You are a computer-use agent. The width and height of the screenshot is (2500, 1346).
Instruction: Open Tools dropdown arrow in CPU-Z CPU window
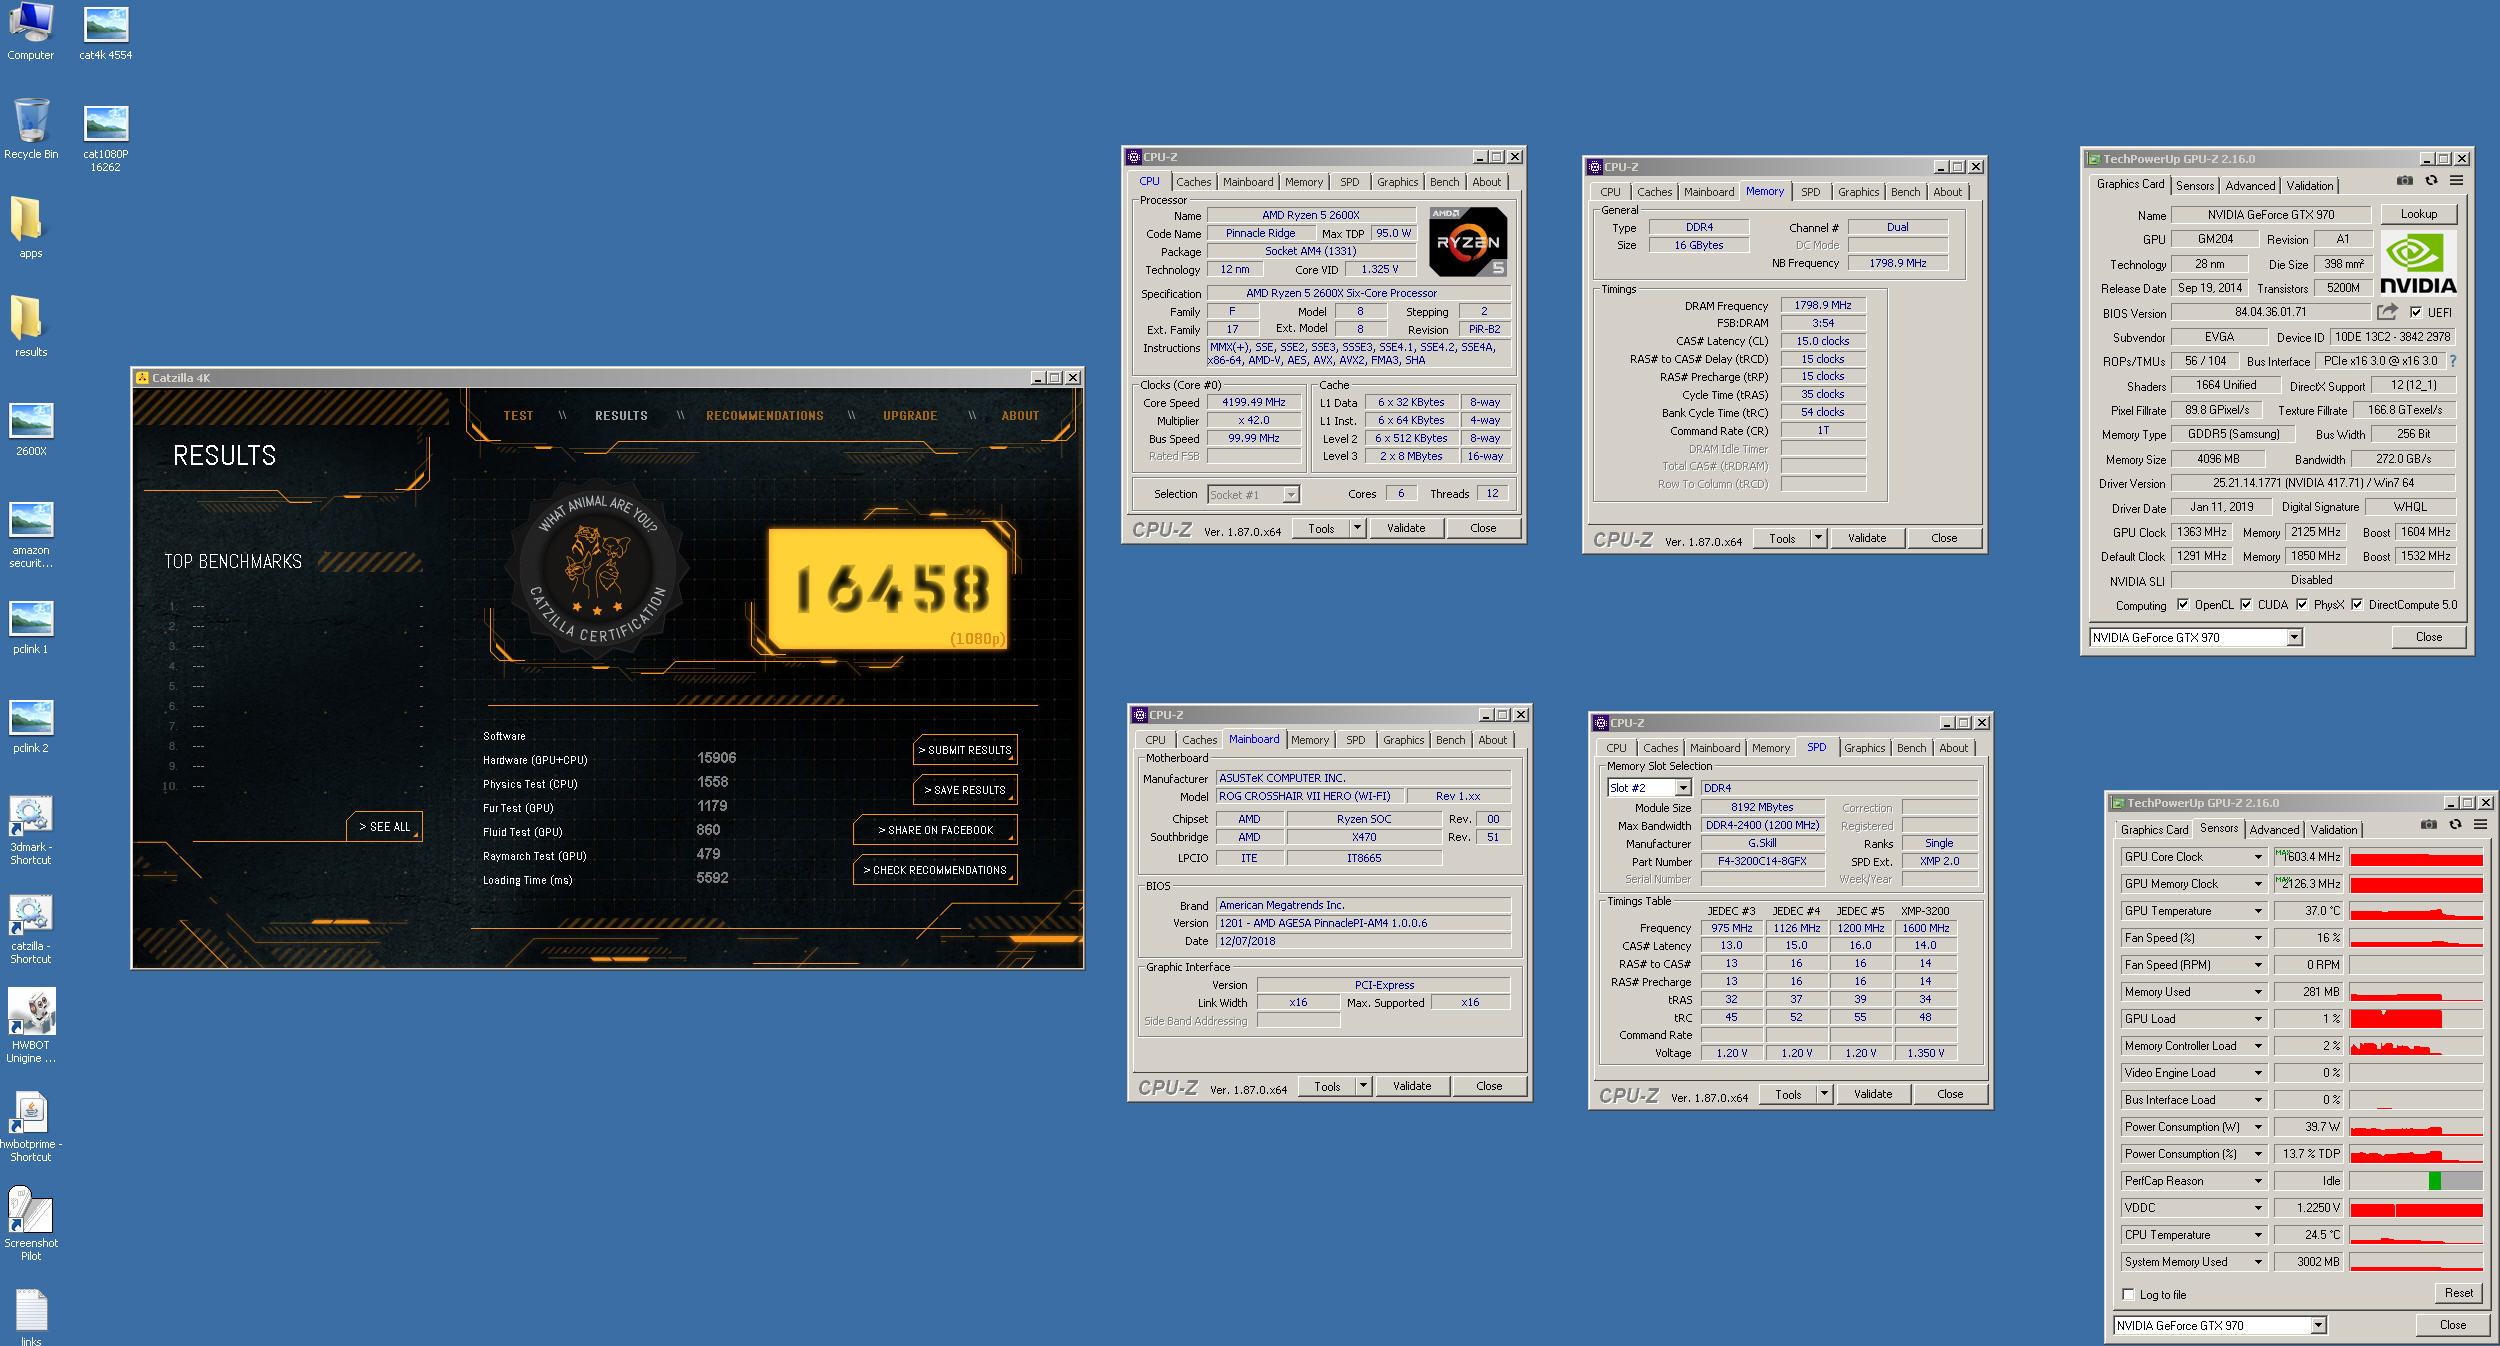coord(1358,528)
